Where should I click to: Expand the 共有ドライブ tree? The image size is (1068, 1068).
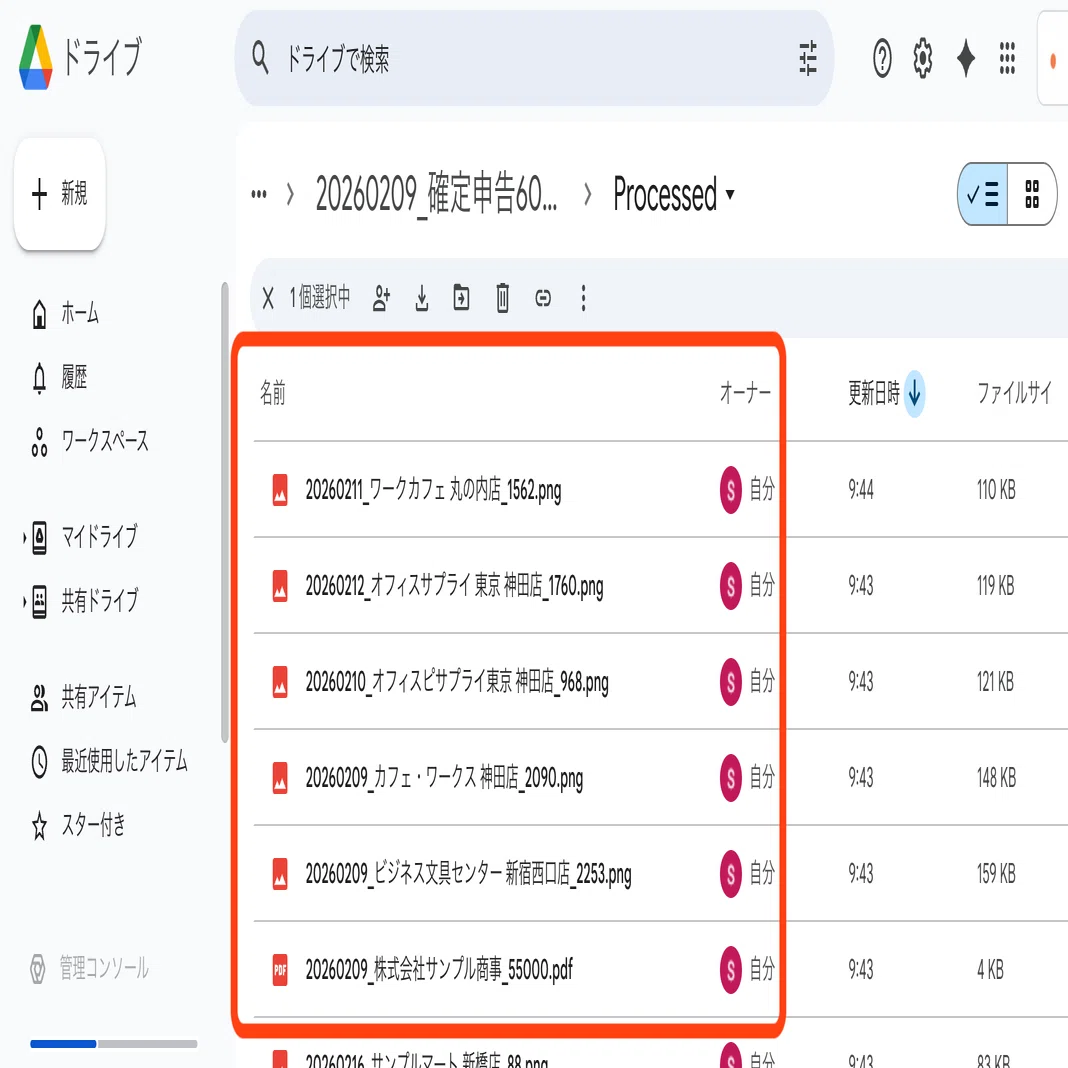click(25, 601)
